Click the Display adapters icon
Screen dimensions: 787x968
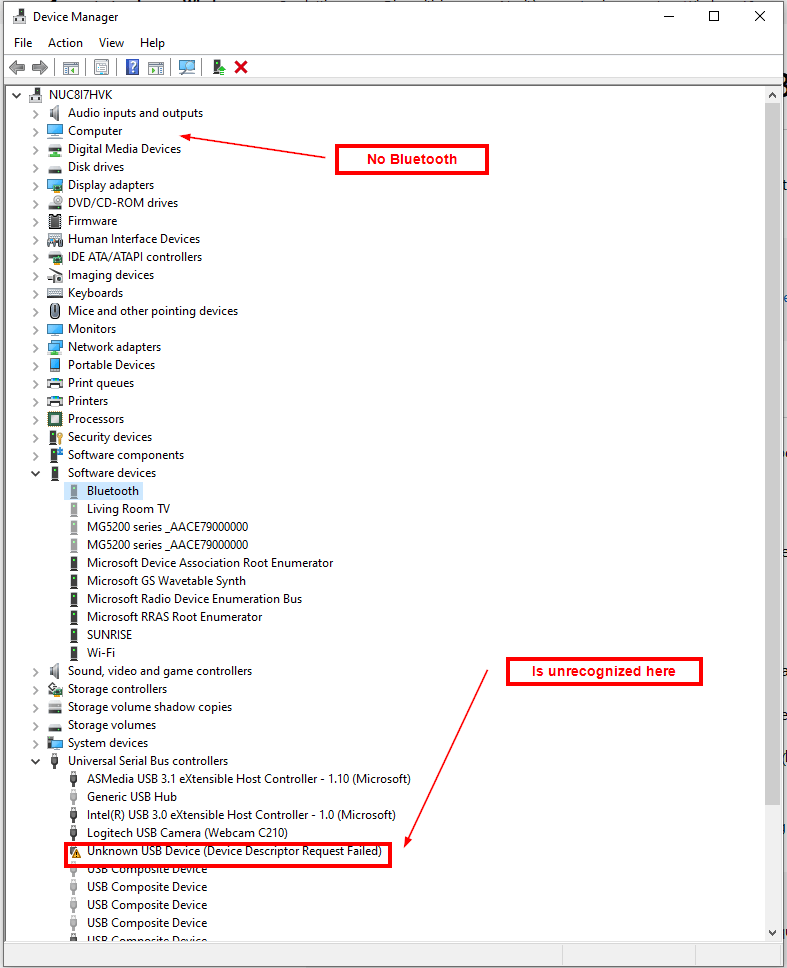pos(55,185)
